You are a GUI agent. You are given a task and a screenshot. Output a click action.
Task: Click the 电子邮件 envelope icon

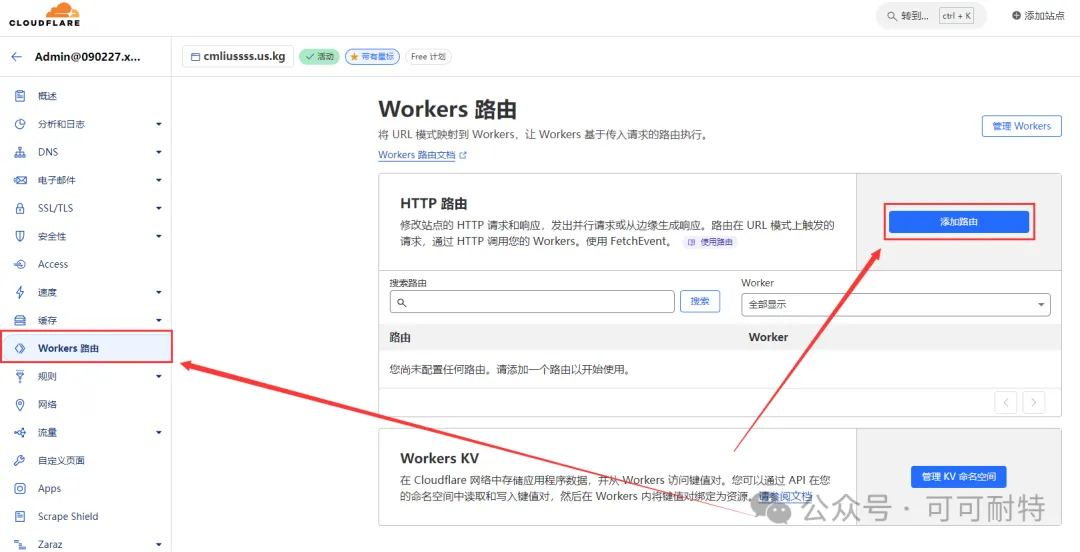point(20,180)
